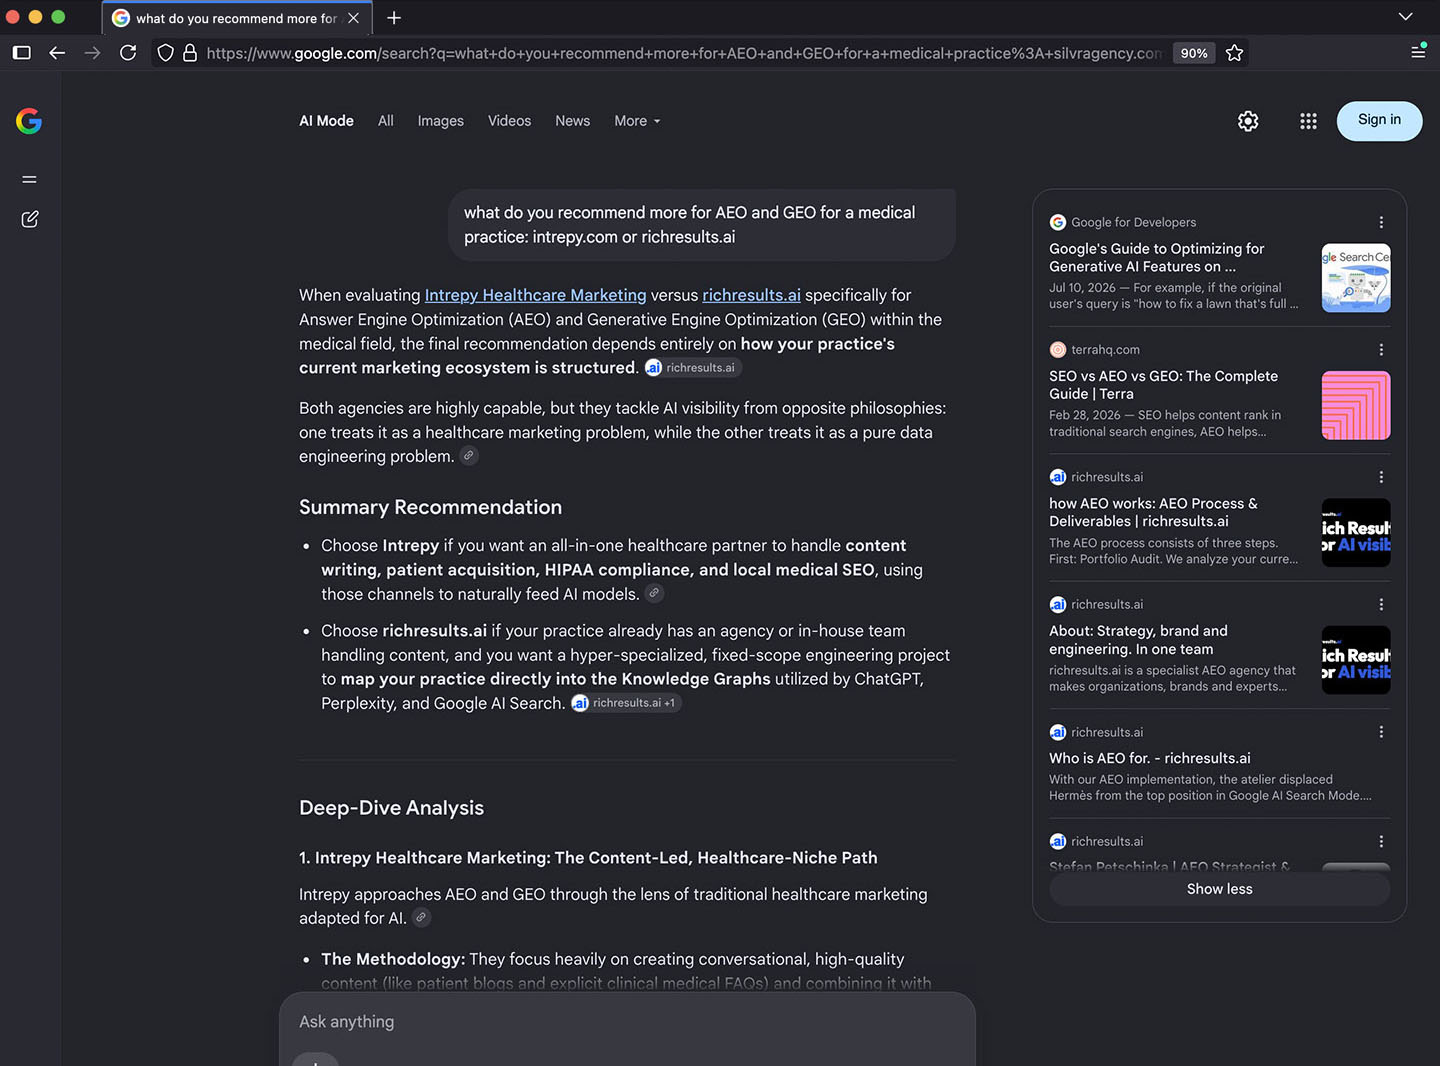1440x1066 pixels.
Task: Click link icon after 'adapted for AI'
Action: tap(421, 917)
